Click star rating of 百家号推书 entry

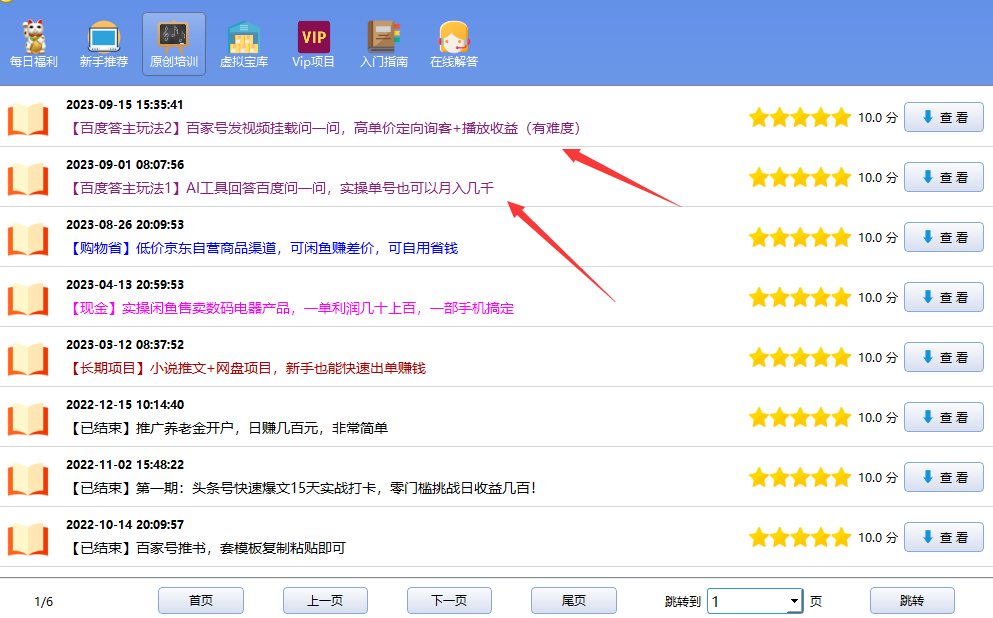[x=799, y=537]
